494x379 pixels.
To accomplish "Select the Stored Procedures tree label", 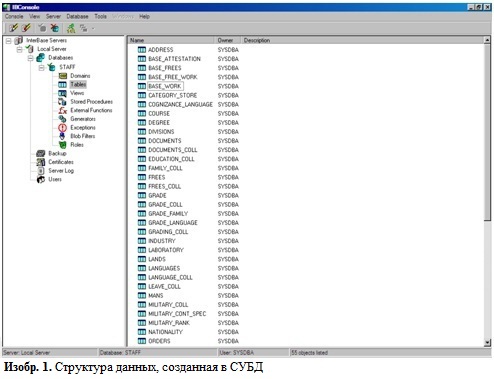I will (x=91, y=102).
